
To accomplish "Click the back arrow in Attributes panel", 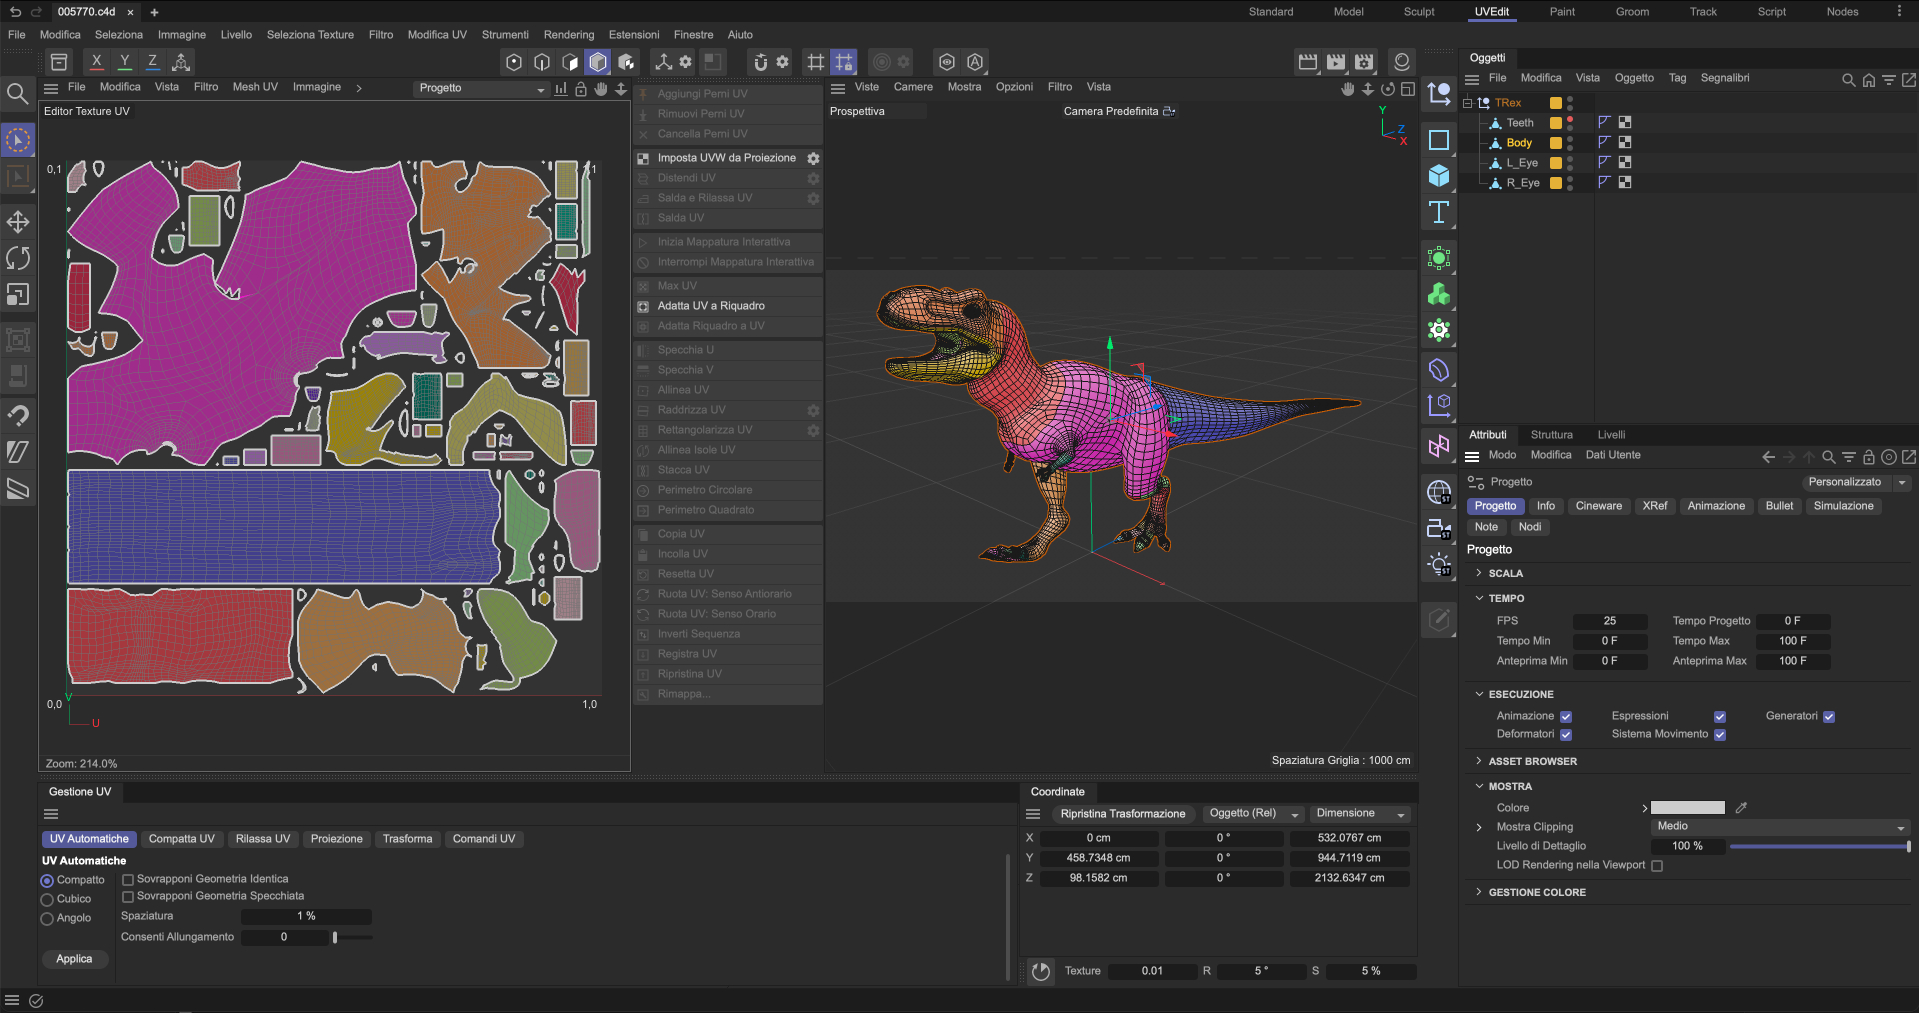I will 1768,457.
